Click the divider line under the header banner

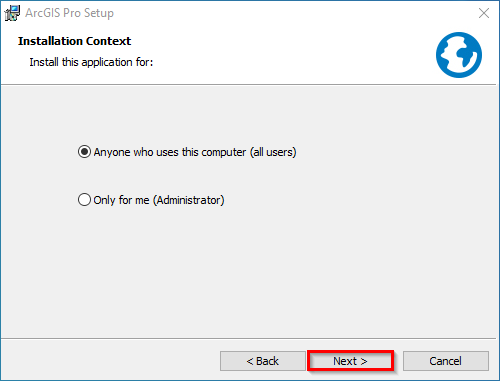(248, 85)
